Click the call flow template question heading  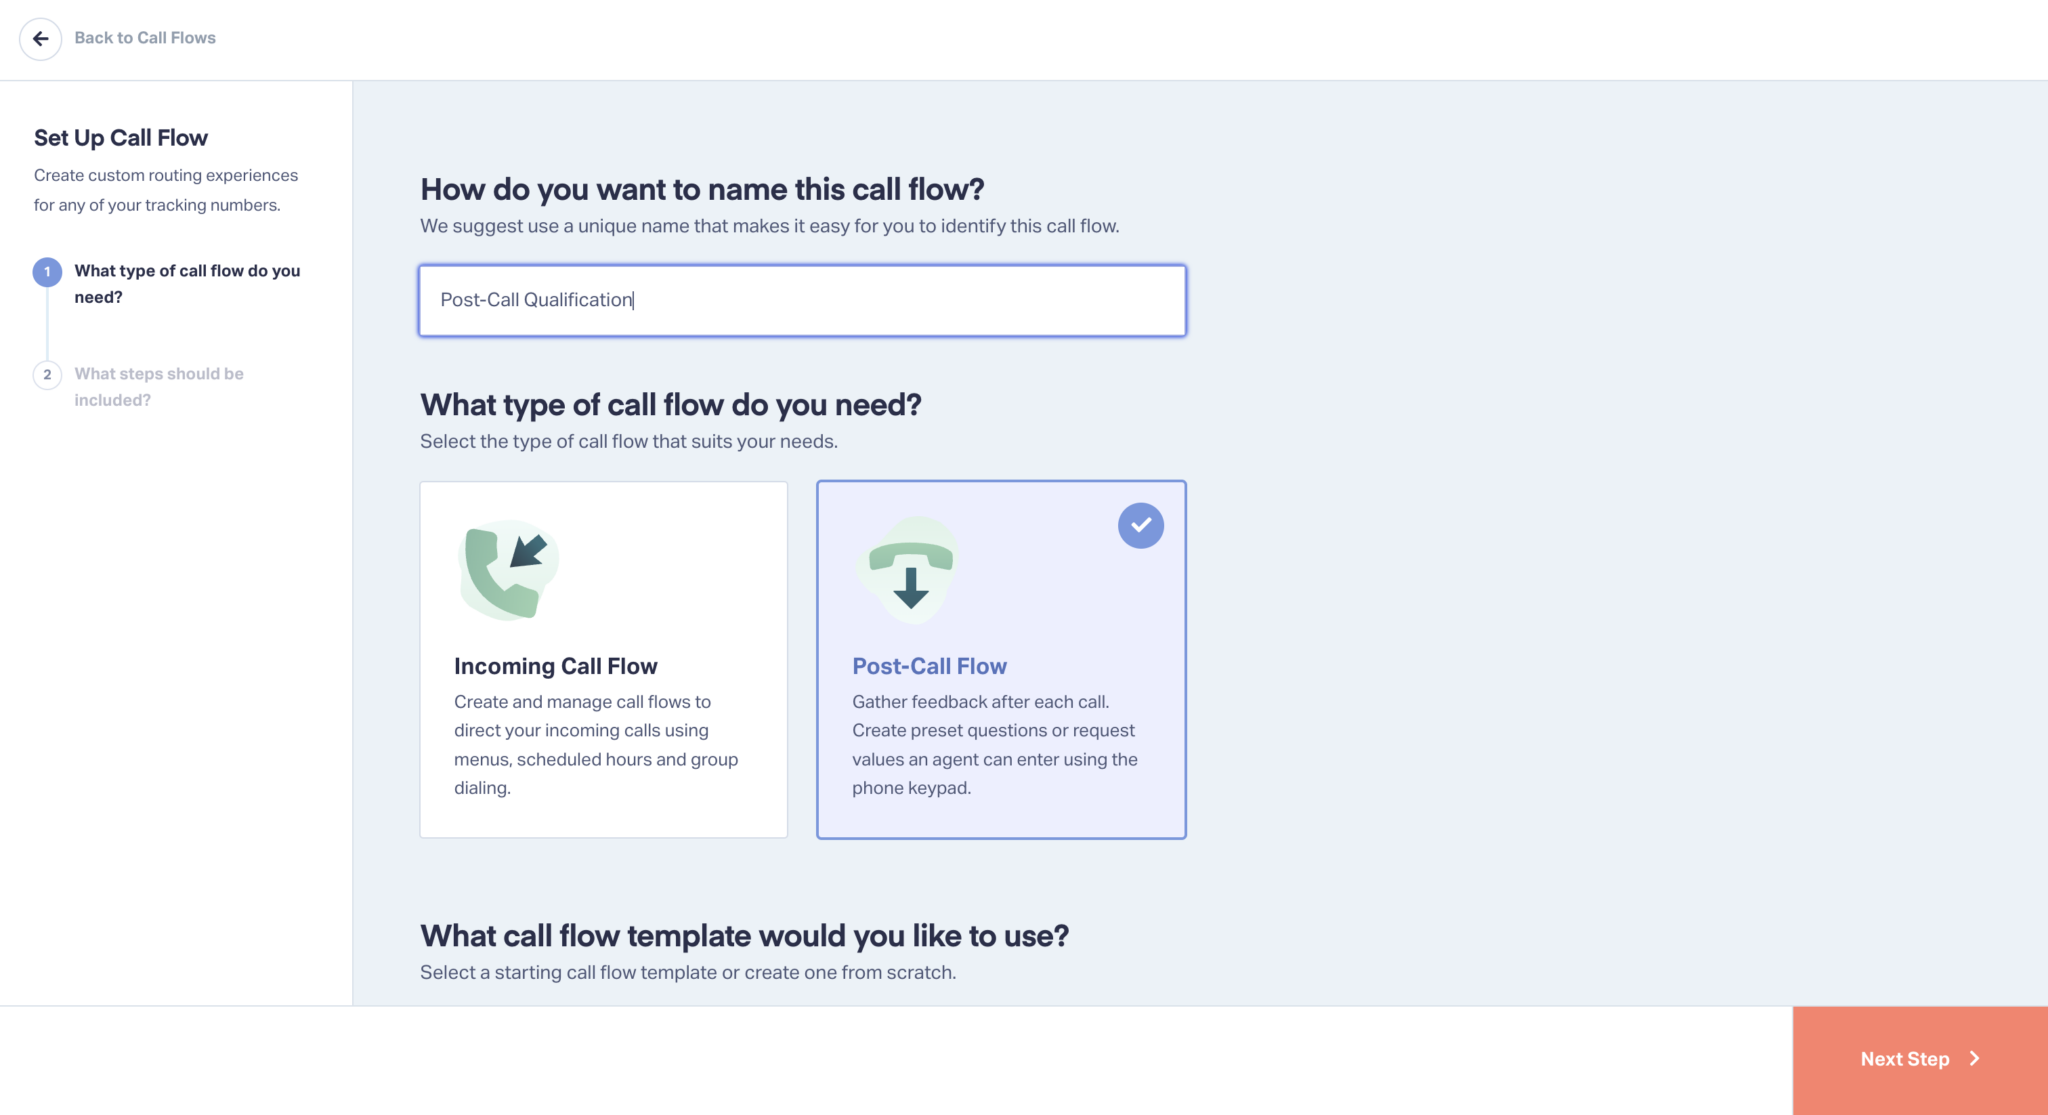[744, 936]
